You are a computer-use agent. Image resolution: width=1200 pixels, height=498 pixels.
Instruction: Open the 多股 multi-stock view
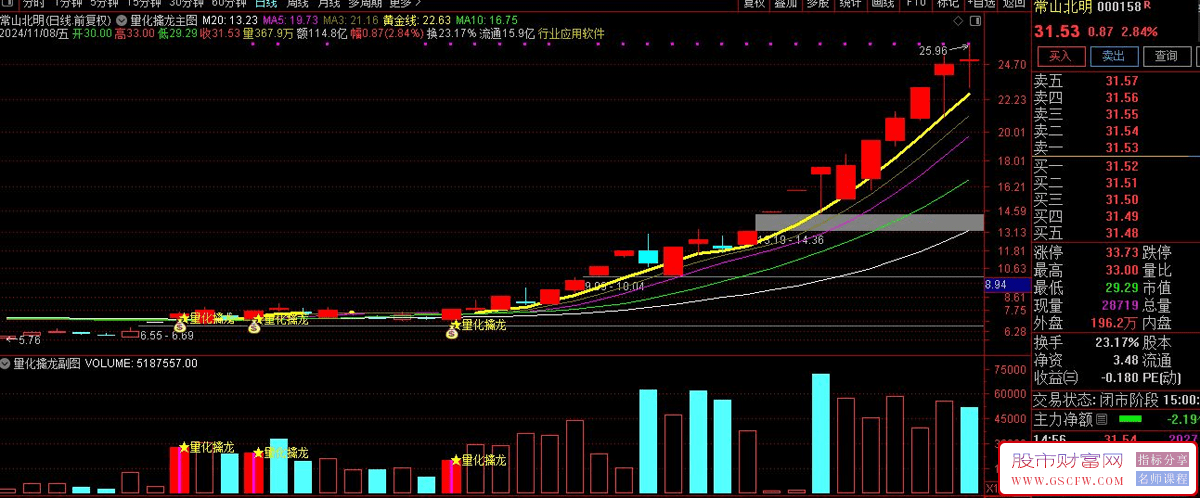817,3
